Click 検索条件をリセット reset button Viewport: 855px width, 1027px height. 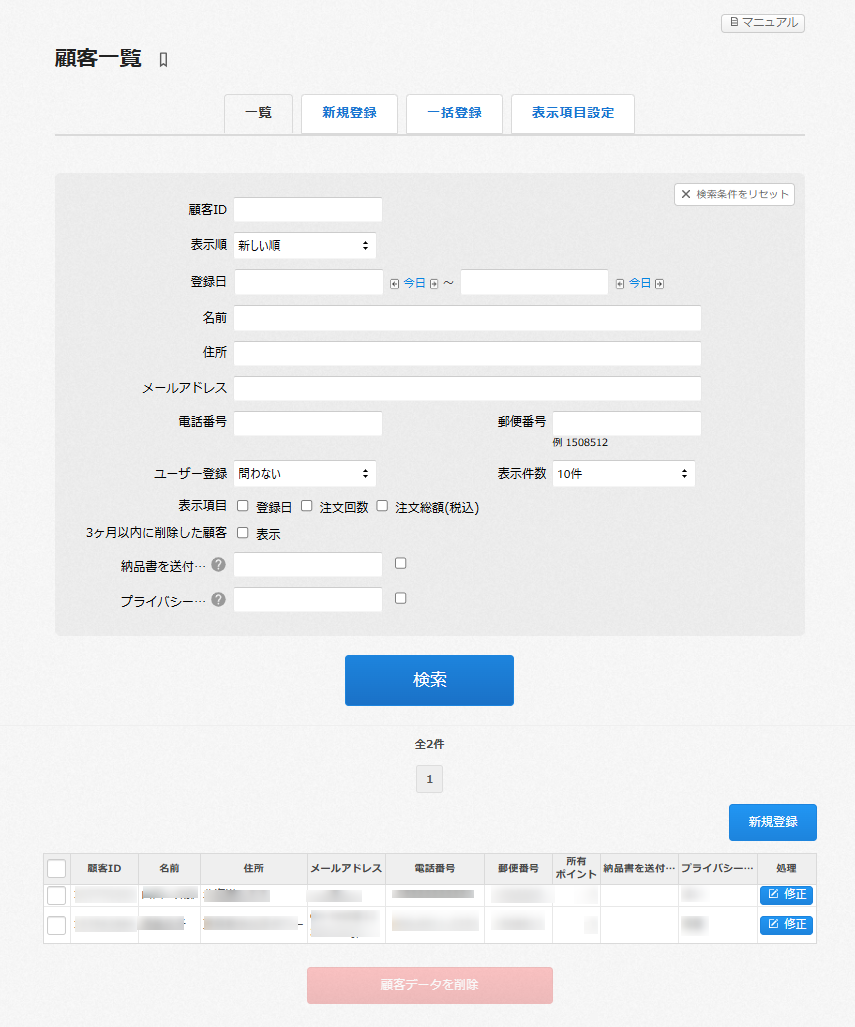click(x=734, y=194)
